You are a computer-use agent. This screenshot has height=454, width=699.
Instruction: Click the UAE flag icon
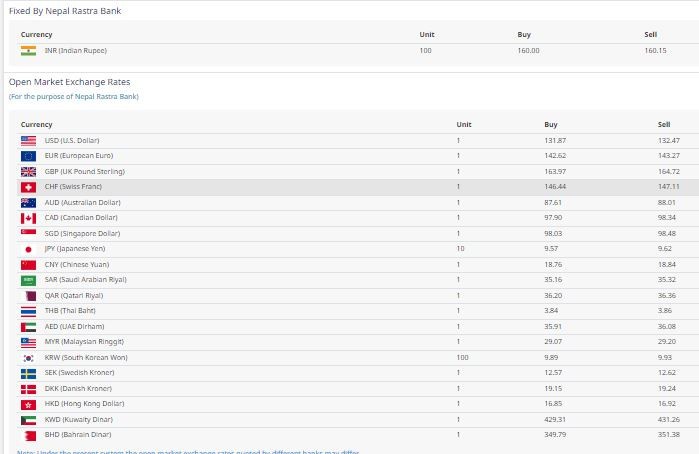coord(28,327)
